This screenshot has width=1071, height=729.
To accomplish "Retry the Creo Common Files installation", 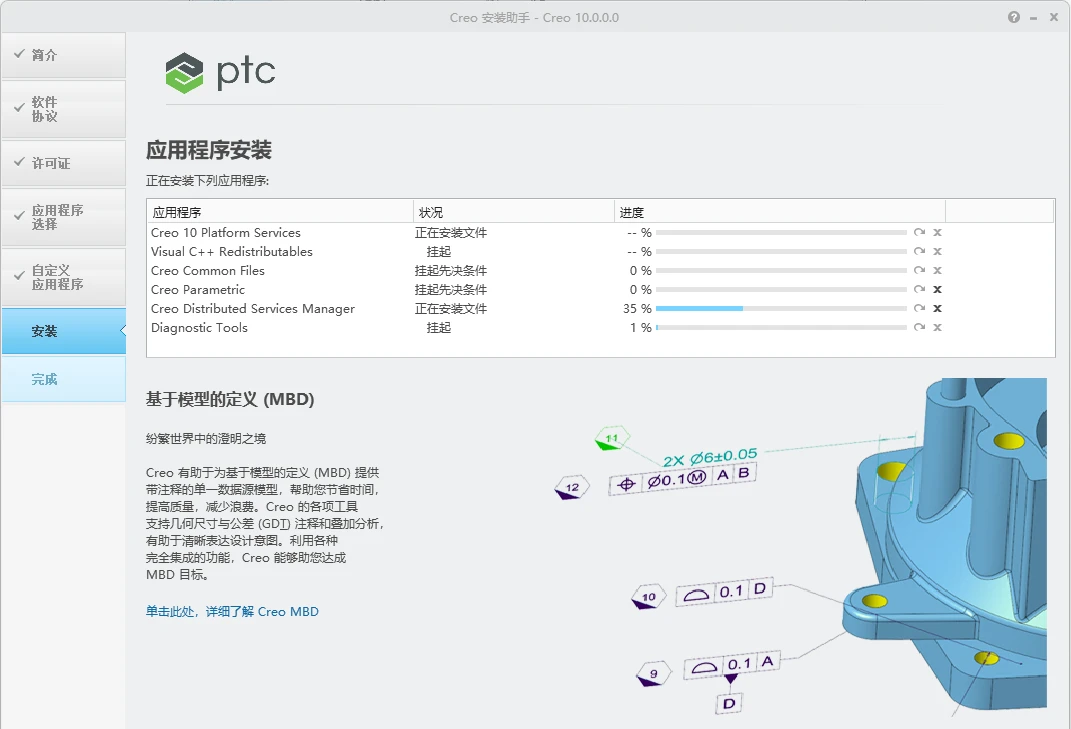I will coord(919,270).
